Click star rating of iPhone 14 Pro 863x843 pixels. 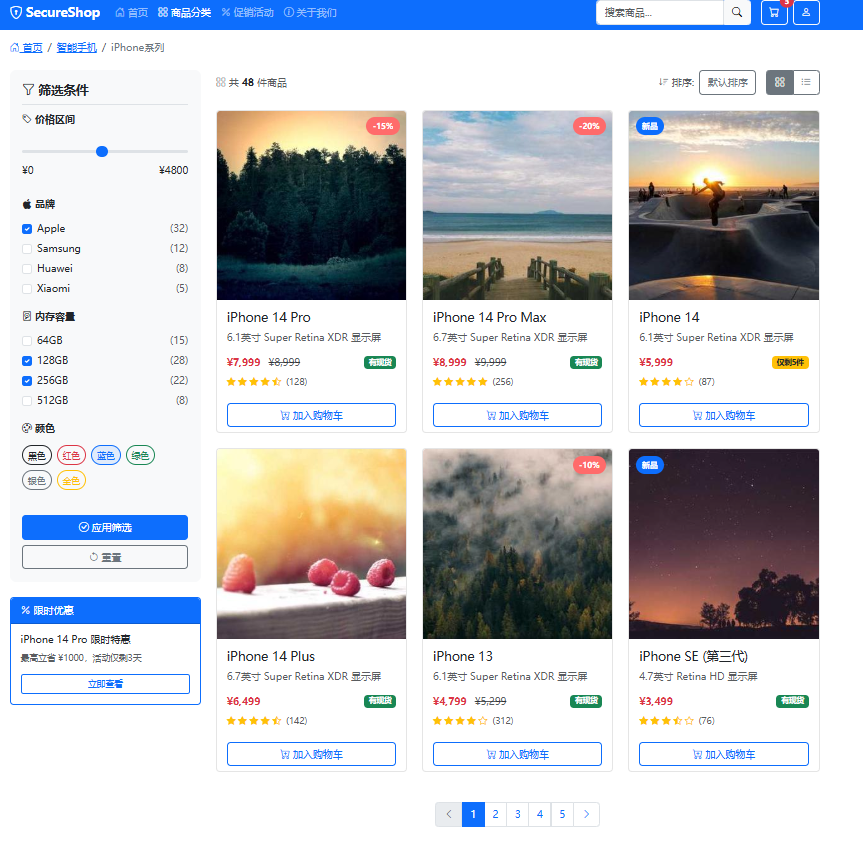coord(254,382)
